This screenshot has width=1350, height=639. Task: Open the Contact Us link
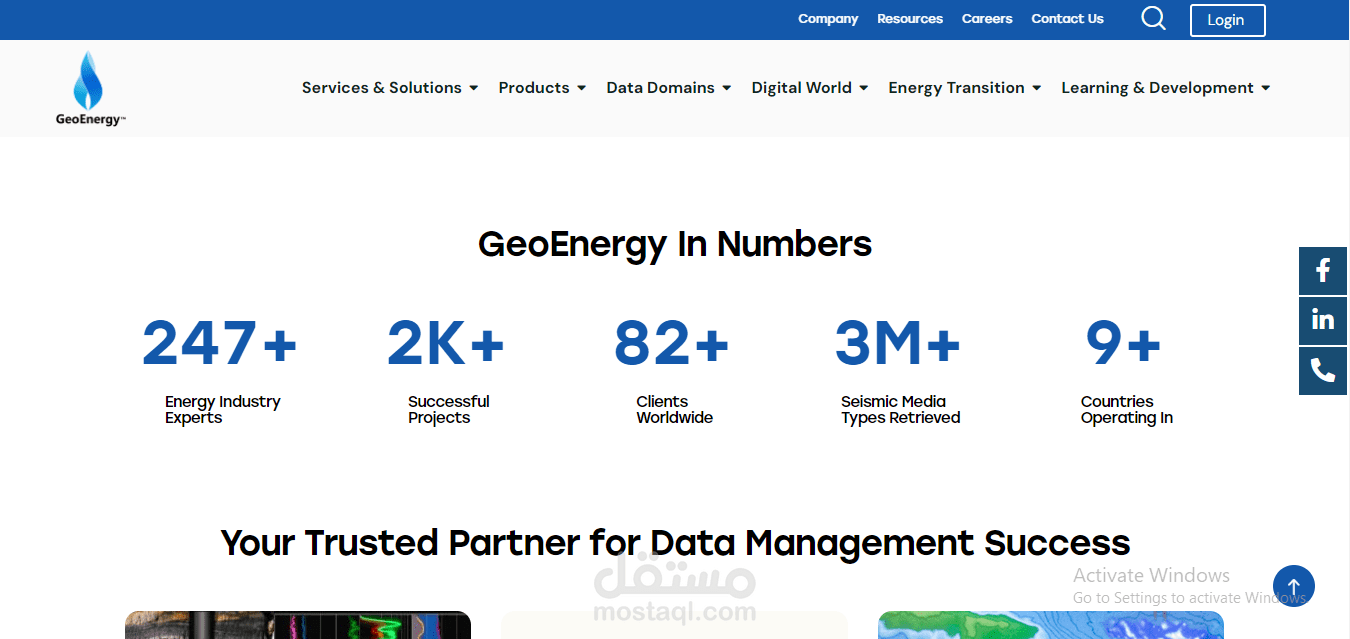pos(1067,19)
